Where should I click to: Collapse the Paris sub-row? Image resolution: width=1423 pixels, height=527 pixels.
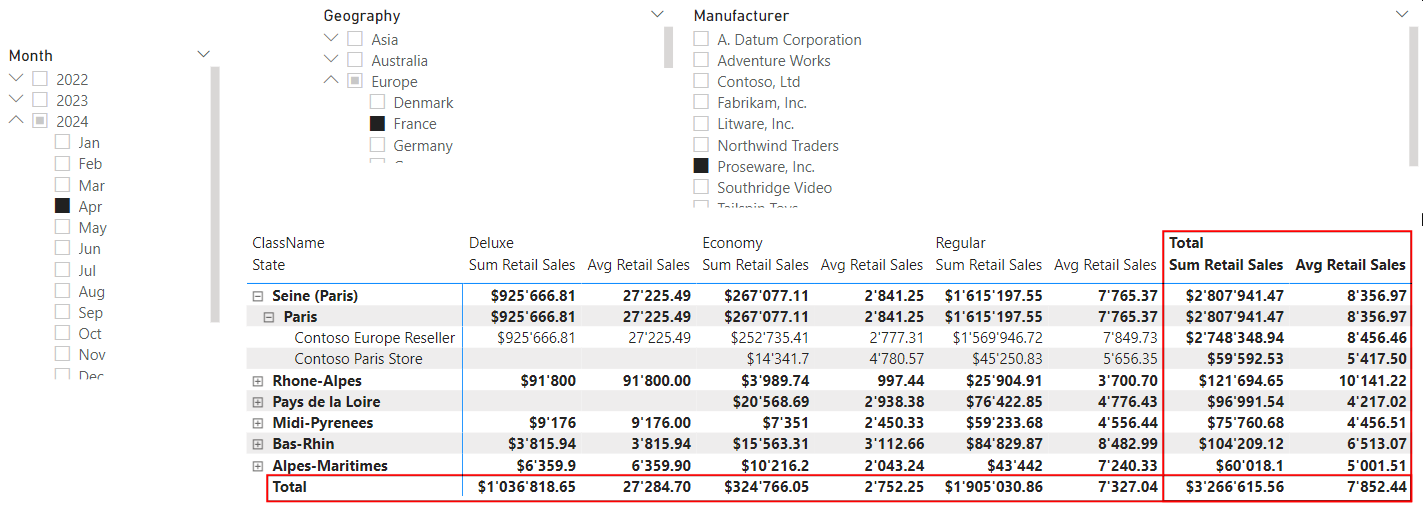point(270,317)
